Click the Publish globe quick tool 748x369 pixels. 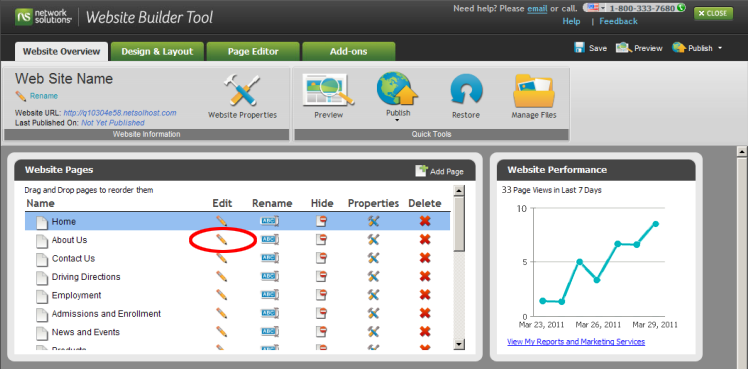[x=397, y=89]
